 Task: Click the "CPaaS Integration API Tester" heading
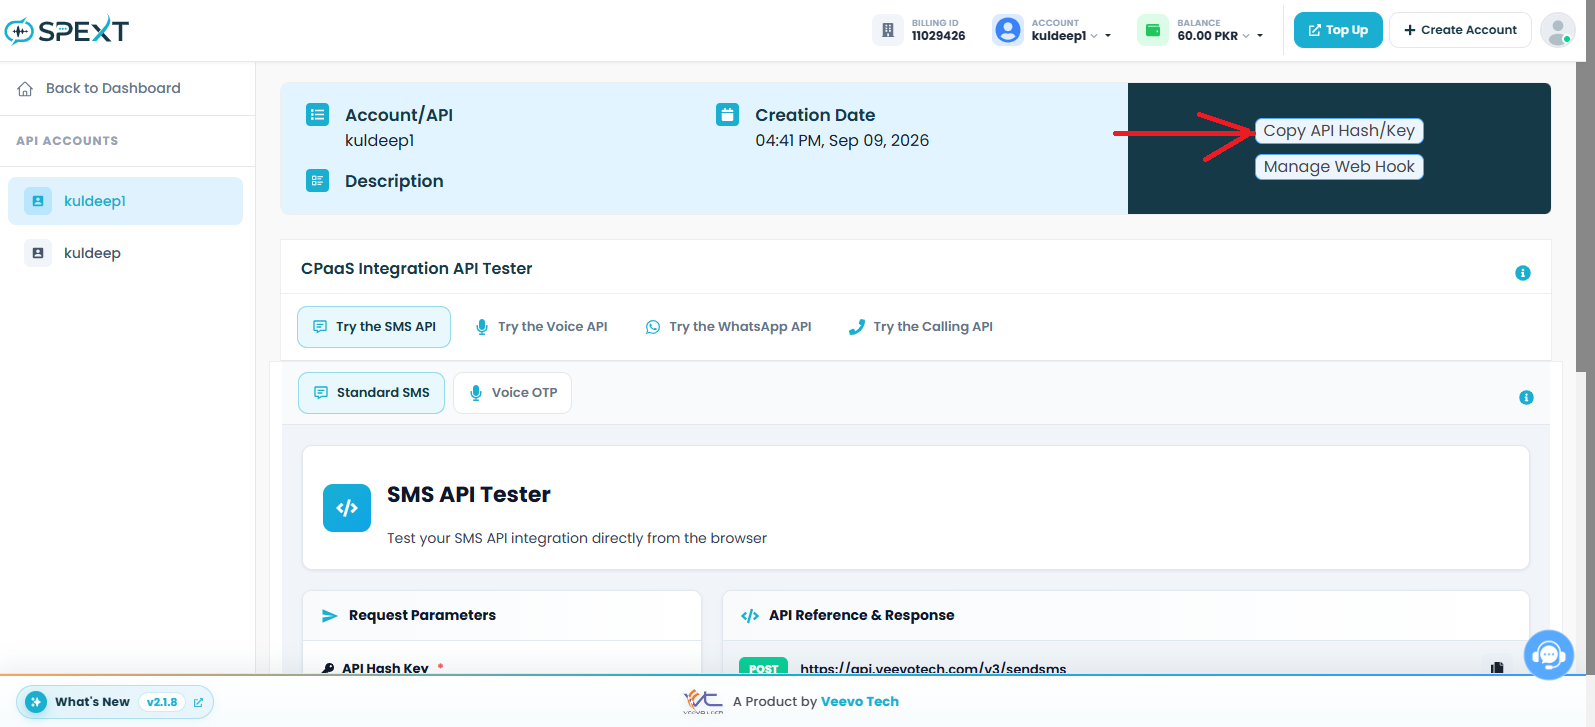(417, 269)
